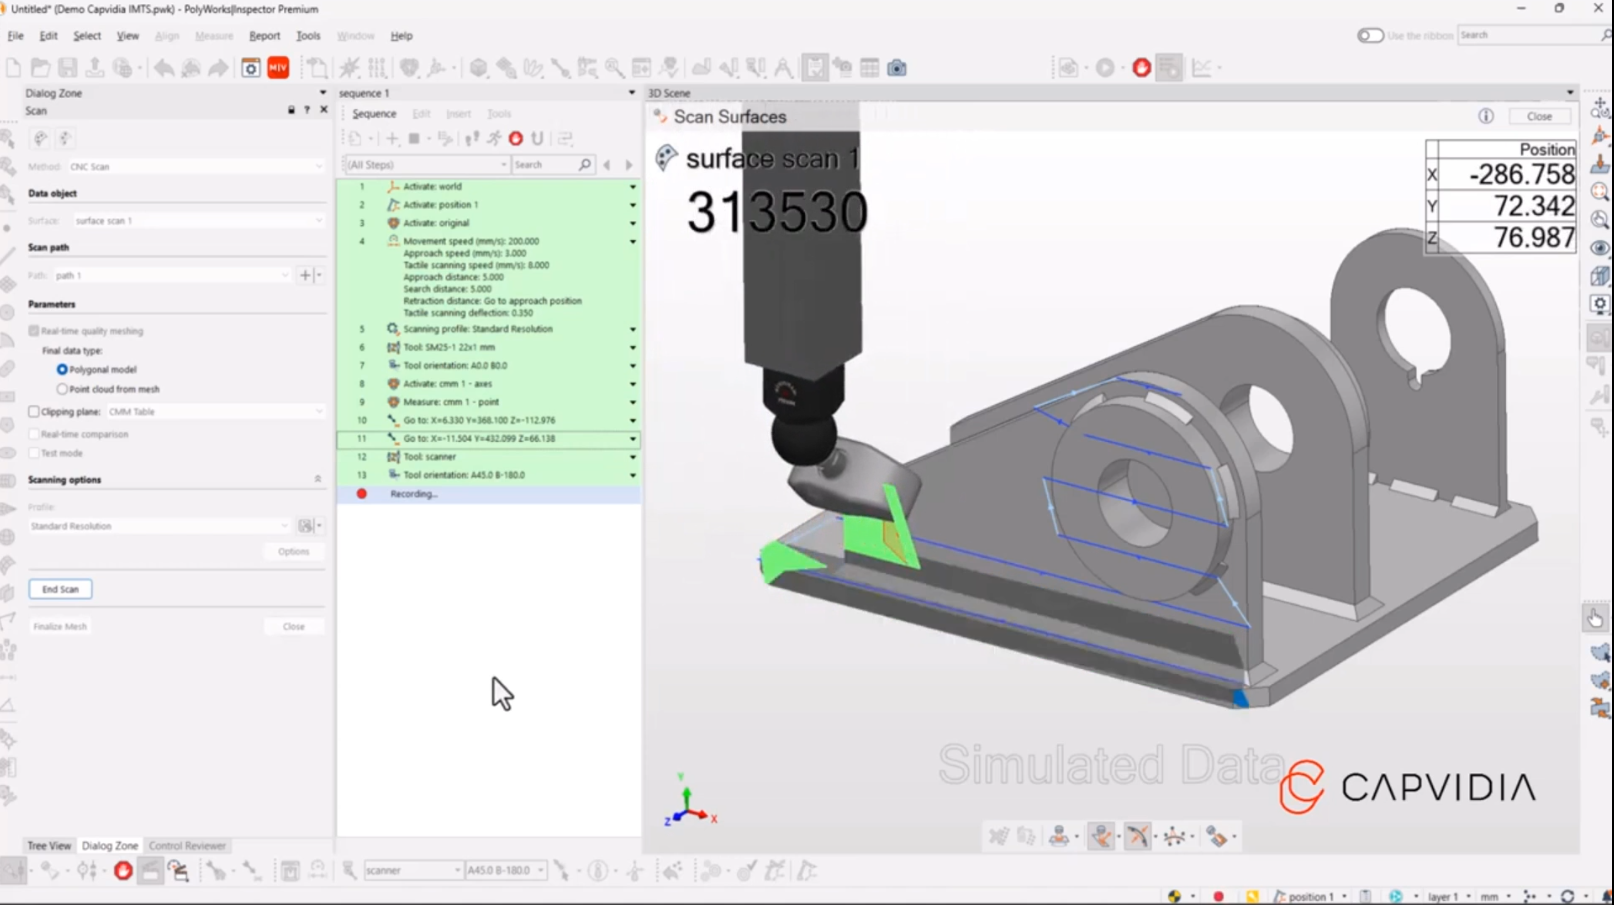Viewport: 1614px width, 905px height.
Task: Toggle 'Use the ribbon' switch
Action: point(1370,36)
